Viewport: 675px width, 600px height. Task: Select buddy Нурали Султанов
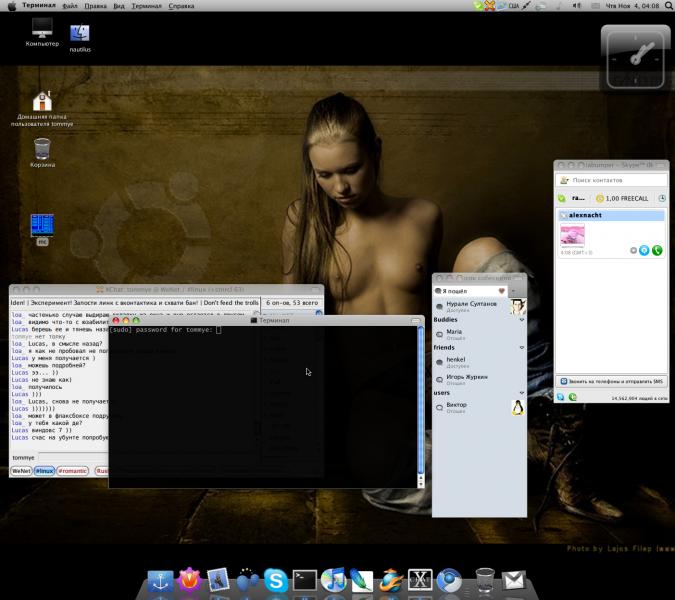point(479,306)
